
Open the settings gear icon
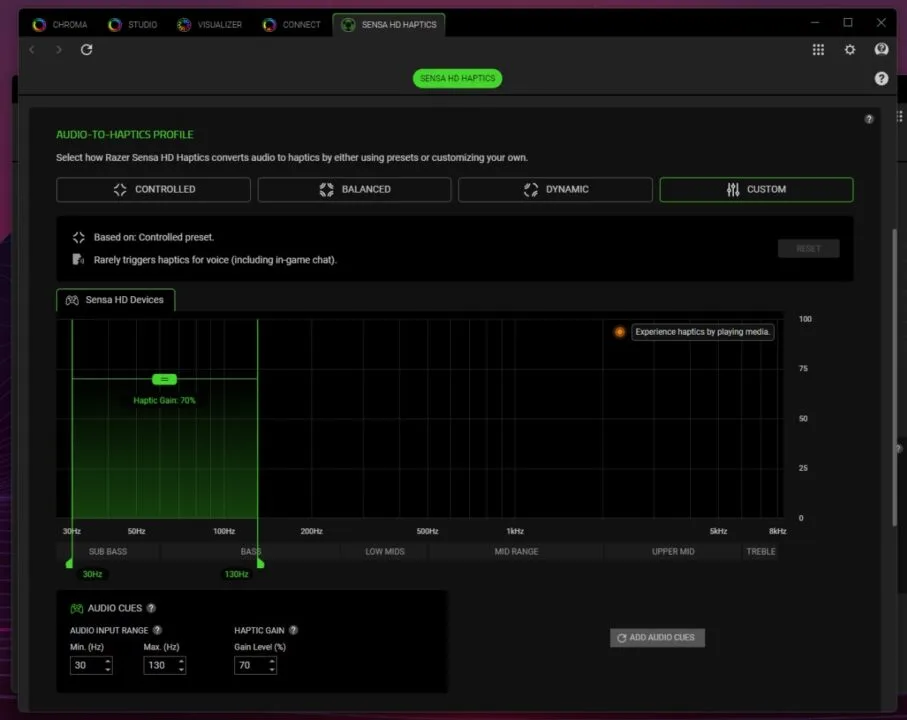(850, 49)
